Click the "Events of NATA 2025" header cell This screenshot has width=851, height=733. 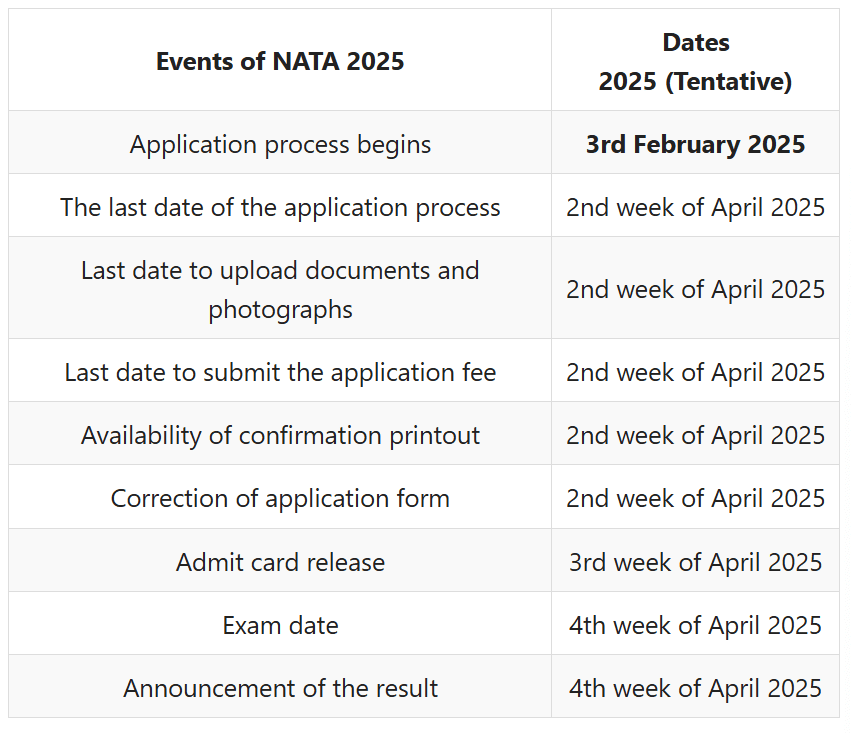[x=280, y=61]
